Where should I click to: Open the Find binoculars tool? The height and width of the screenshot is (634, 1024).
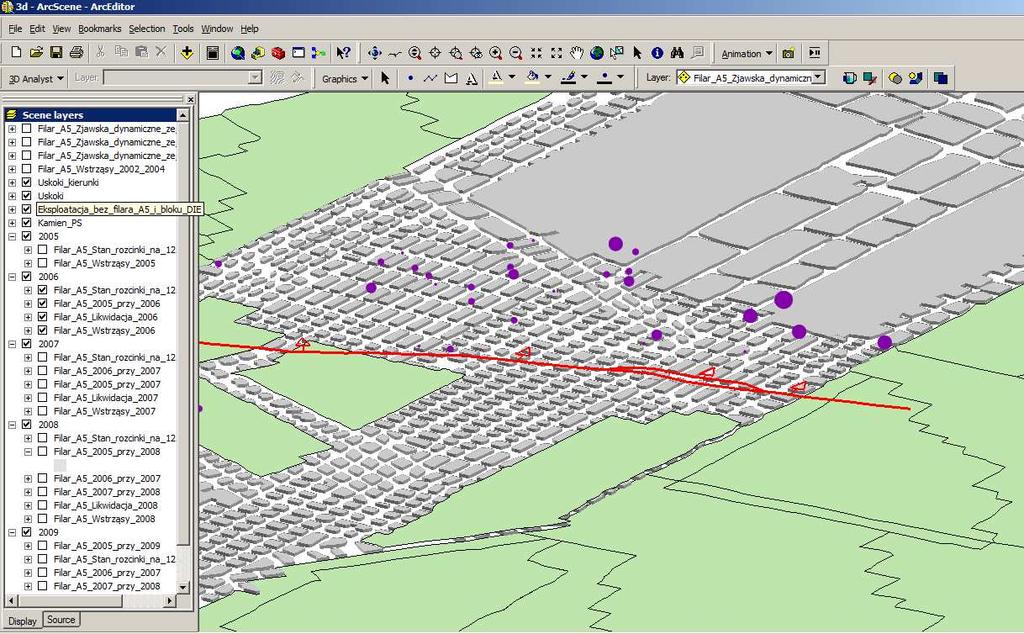[x=677, y=53]
